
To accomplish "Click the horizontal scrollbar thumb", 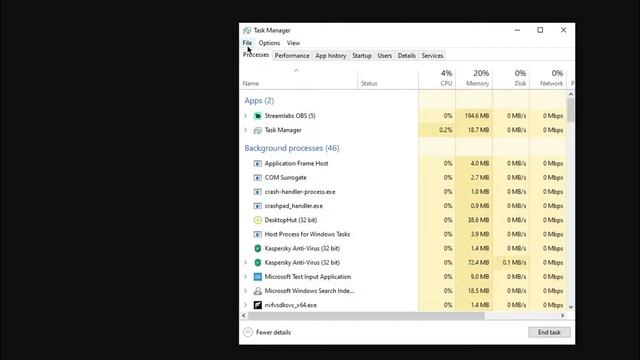I will 366,316.
